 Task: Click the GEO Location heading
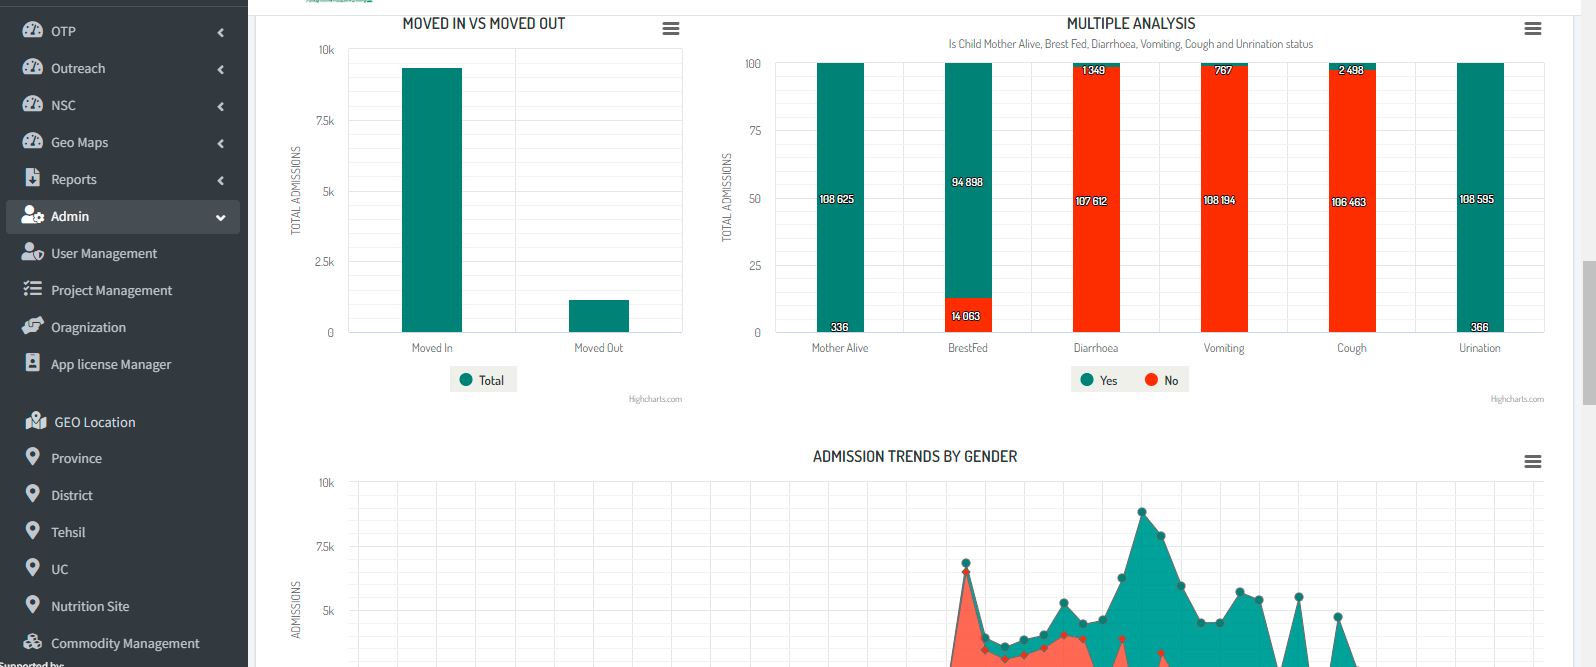[95, 422]
